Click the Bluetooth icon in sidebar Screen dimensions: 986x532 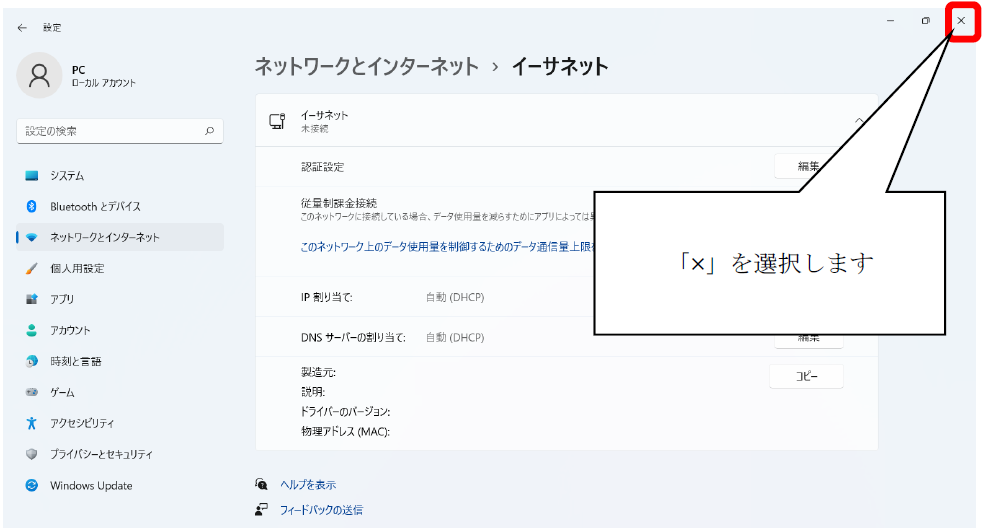[32, 207]
